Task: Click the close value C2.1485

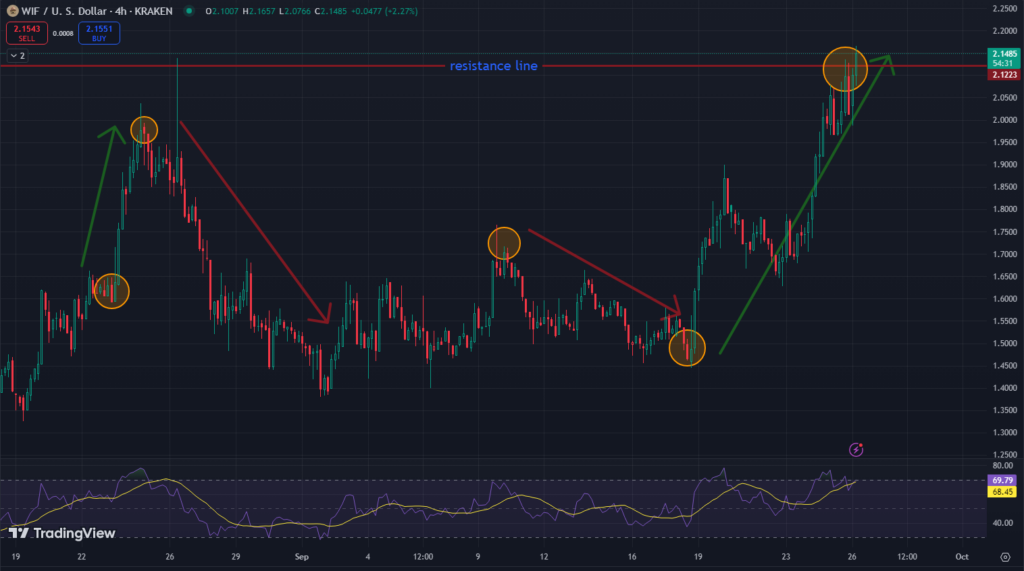Action: click(x=330, y=11)
